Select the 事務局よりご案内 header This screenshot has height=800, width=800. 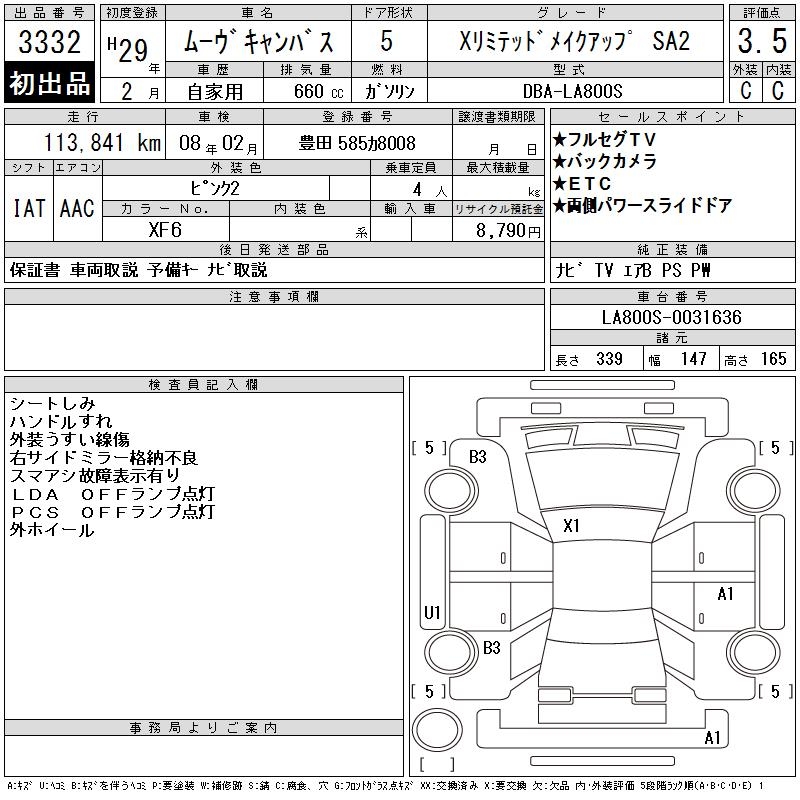(204, 728)
